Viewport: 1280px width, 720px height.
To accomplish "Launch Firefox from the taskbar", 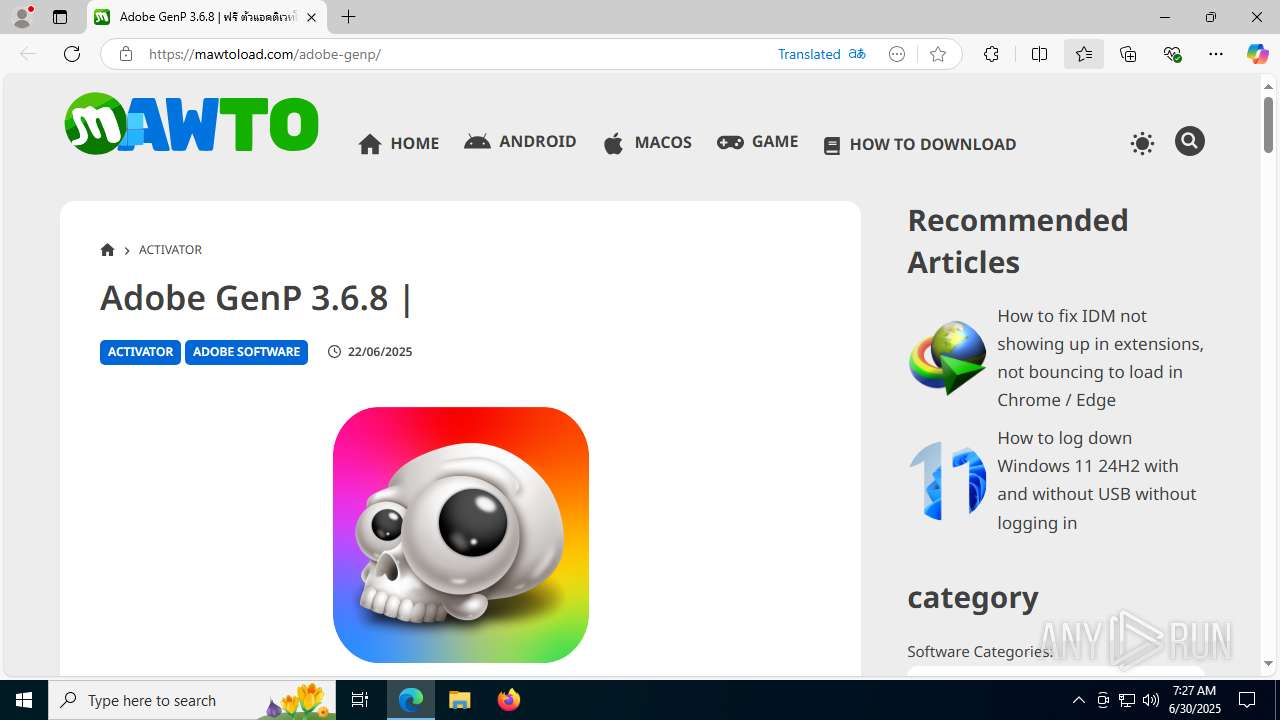I will [508, 700].
